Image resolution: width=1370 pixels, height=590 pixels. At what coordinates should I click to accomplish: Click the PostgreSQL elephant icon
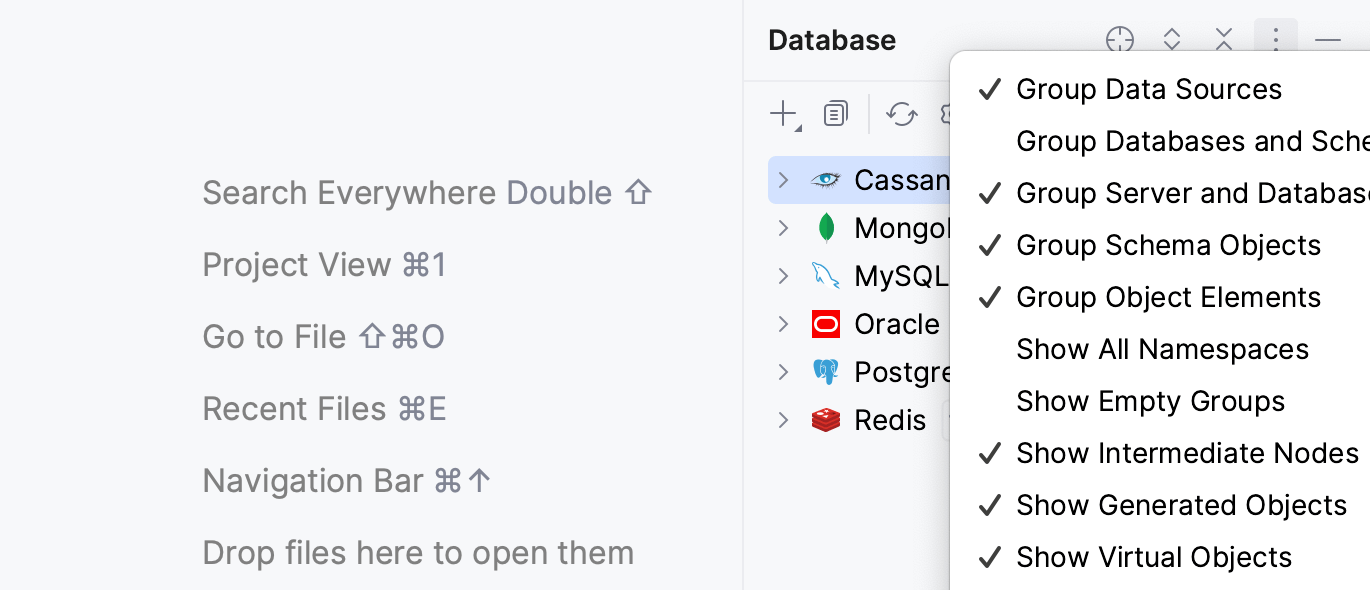click(826, 372)
